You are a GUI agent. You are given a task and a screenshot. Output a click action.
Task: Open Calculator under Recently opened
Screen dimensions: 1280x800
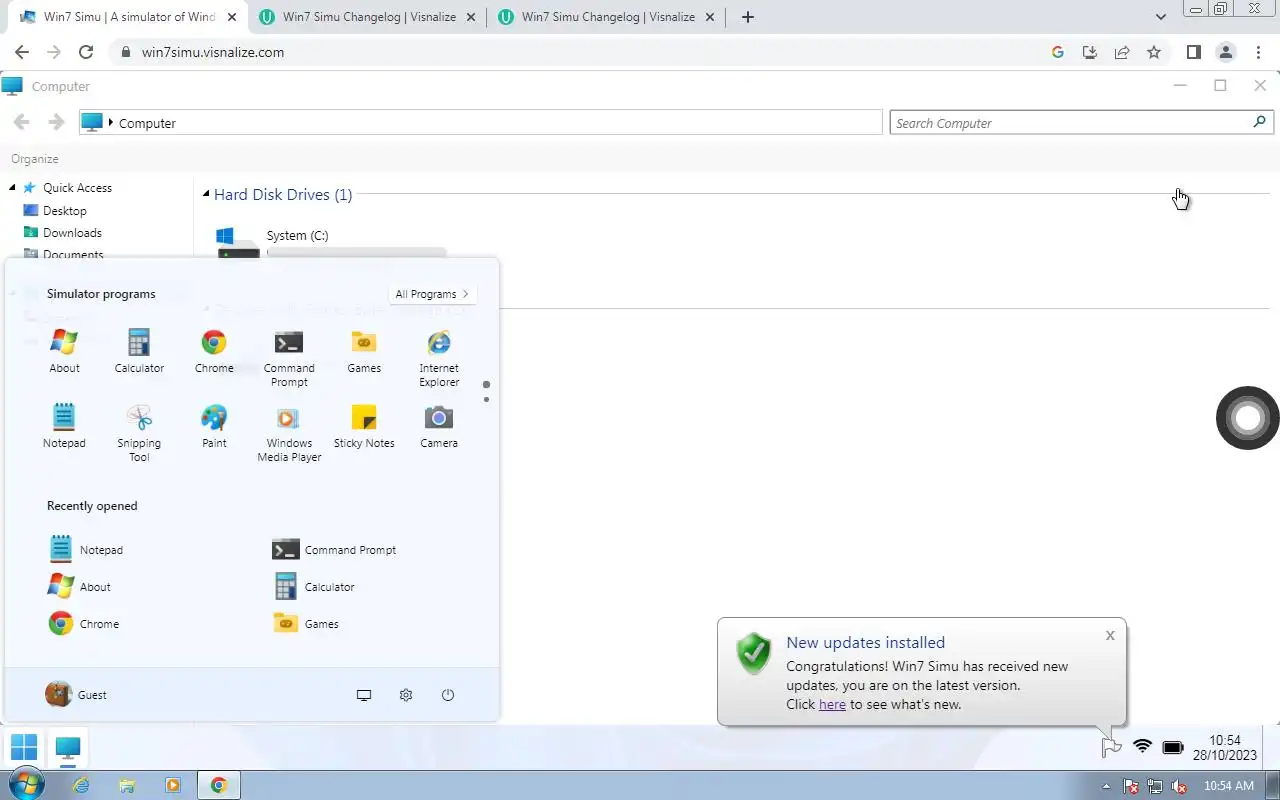point(314,586)
